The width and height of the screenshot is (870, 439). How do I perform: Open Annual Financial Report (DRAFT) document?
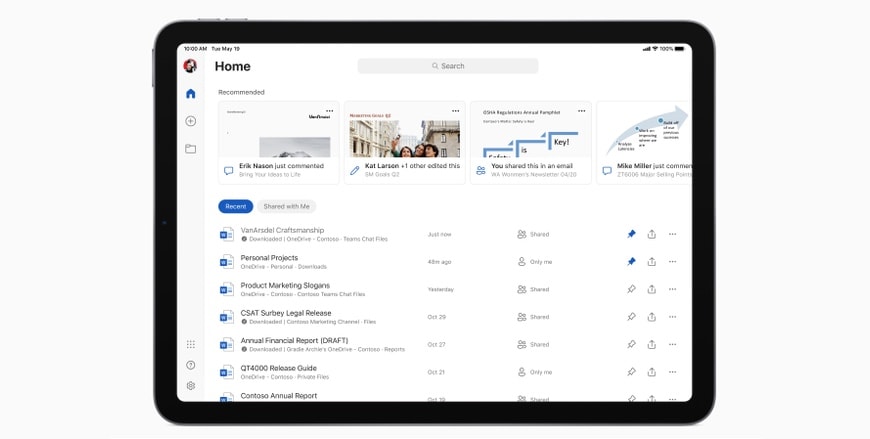[x=294, y=341]
